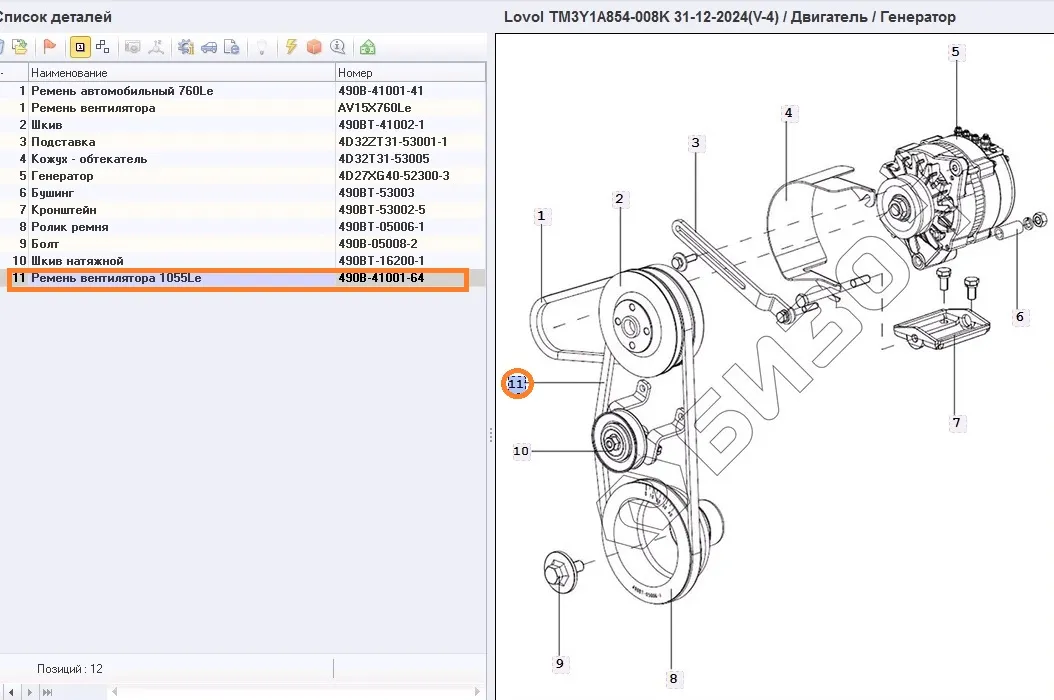
Task: Click callout number 8 on the diagram
Action: (673, 678)
